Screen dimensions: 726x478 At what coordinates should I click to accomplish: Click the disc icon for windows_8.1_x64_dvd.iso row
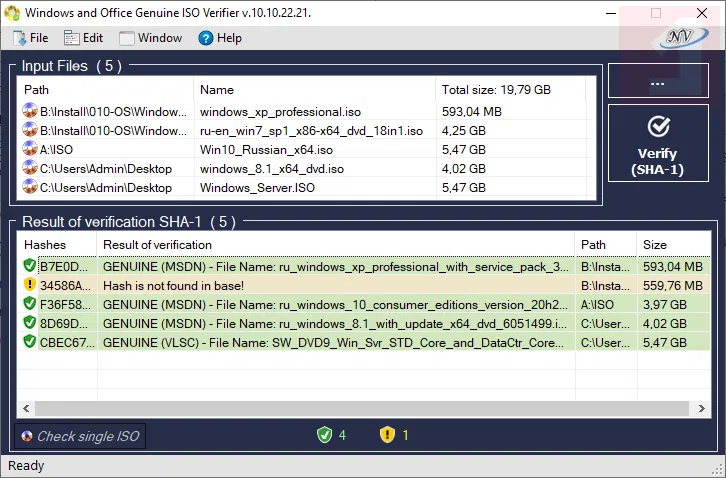(30, 167)
